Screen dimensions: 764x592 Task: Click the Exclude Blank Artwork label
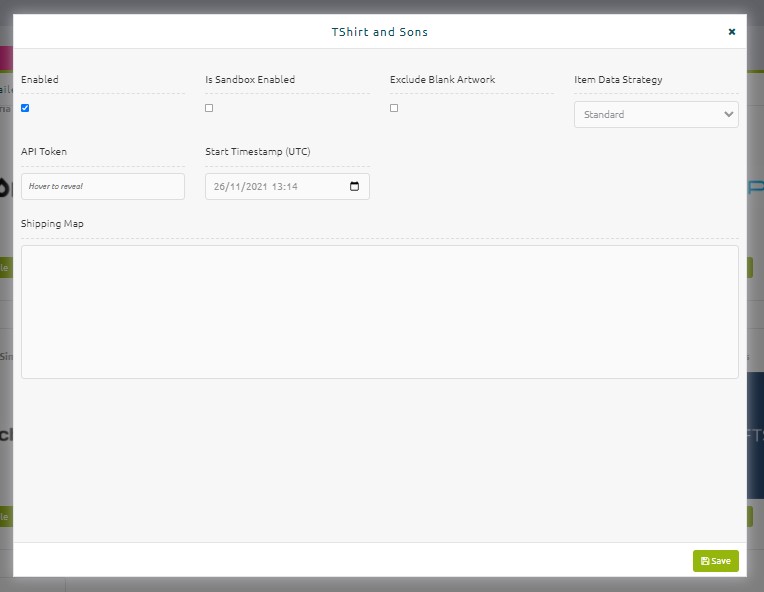[x=442, y=79]
